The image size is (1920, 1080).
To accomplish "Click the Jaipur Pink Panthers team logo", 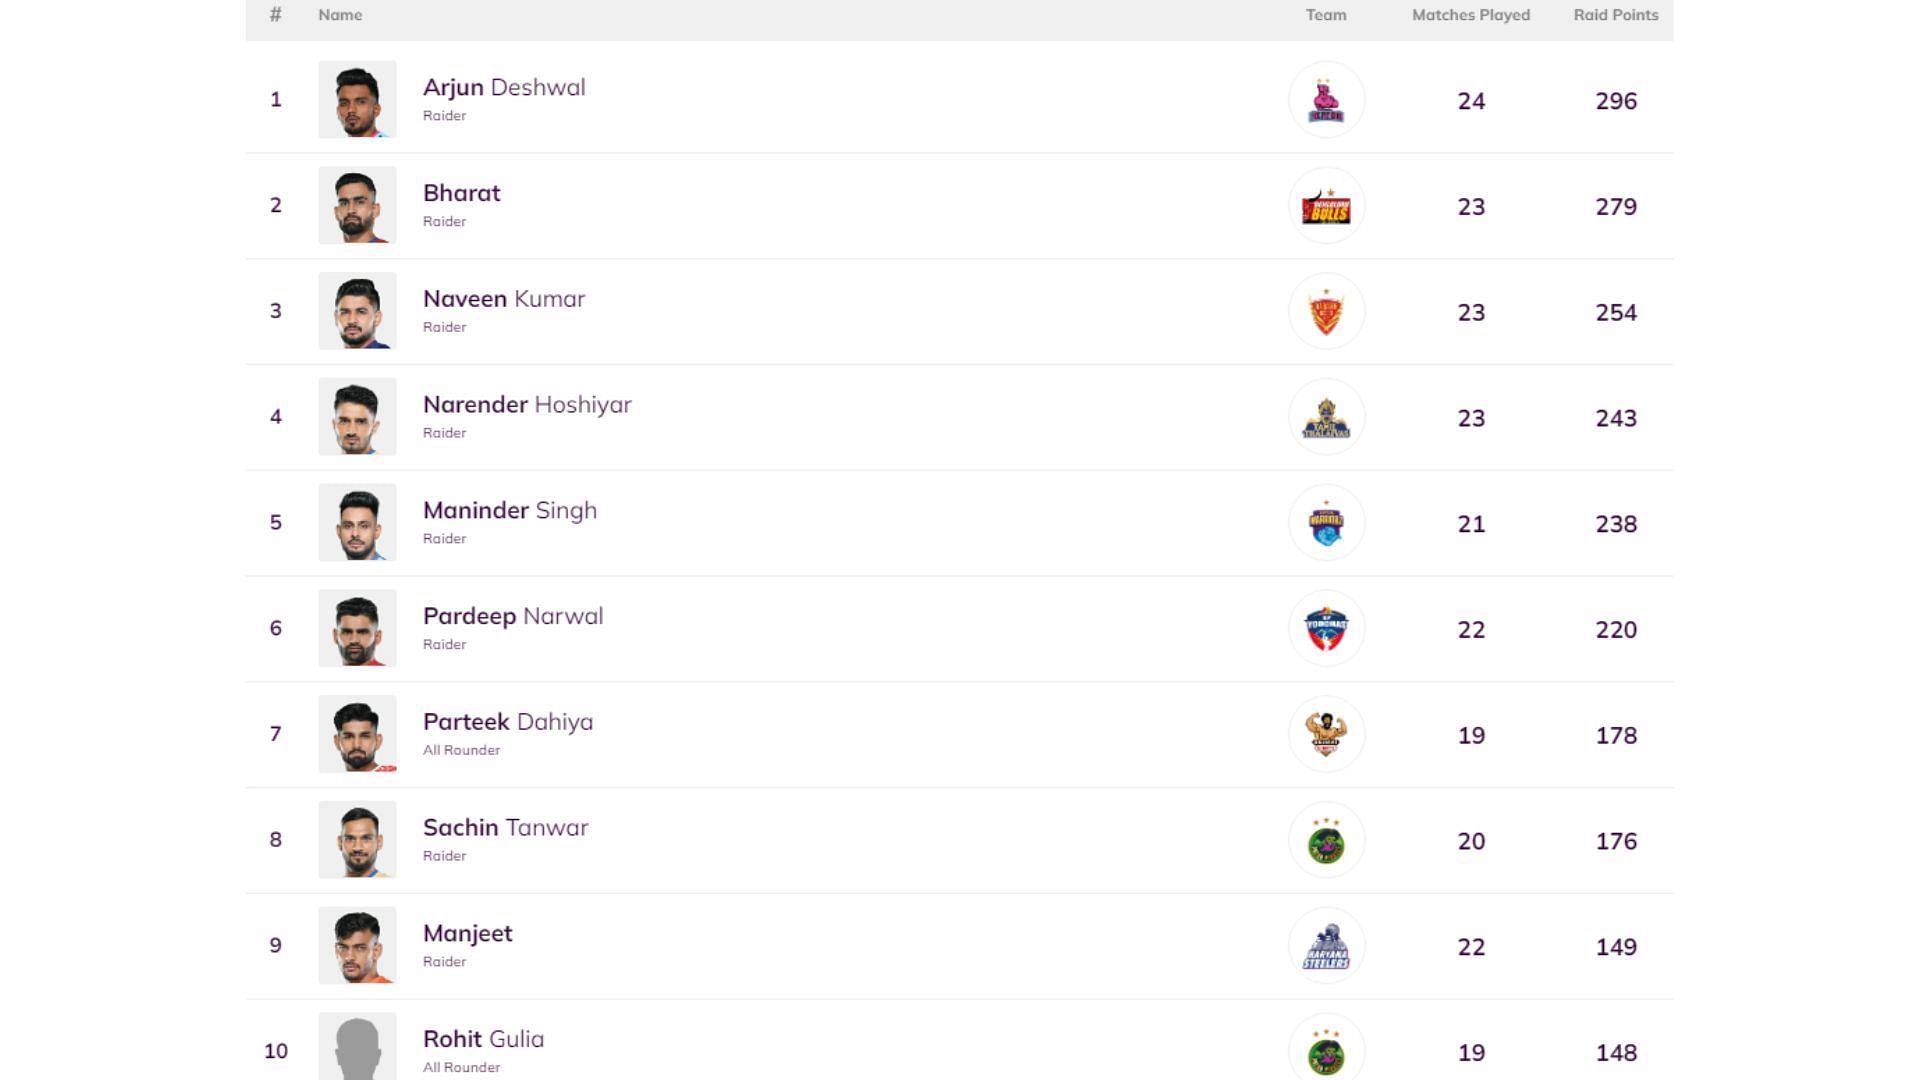I will 1326,100.
